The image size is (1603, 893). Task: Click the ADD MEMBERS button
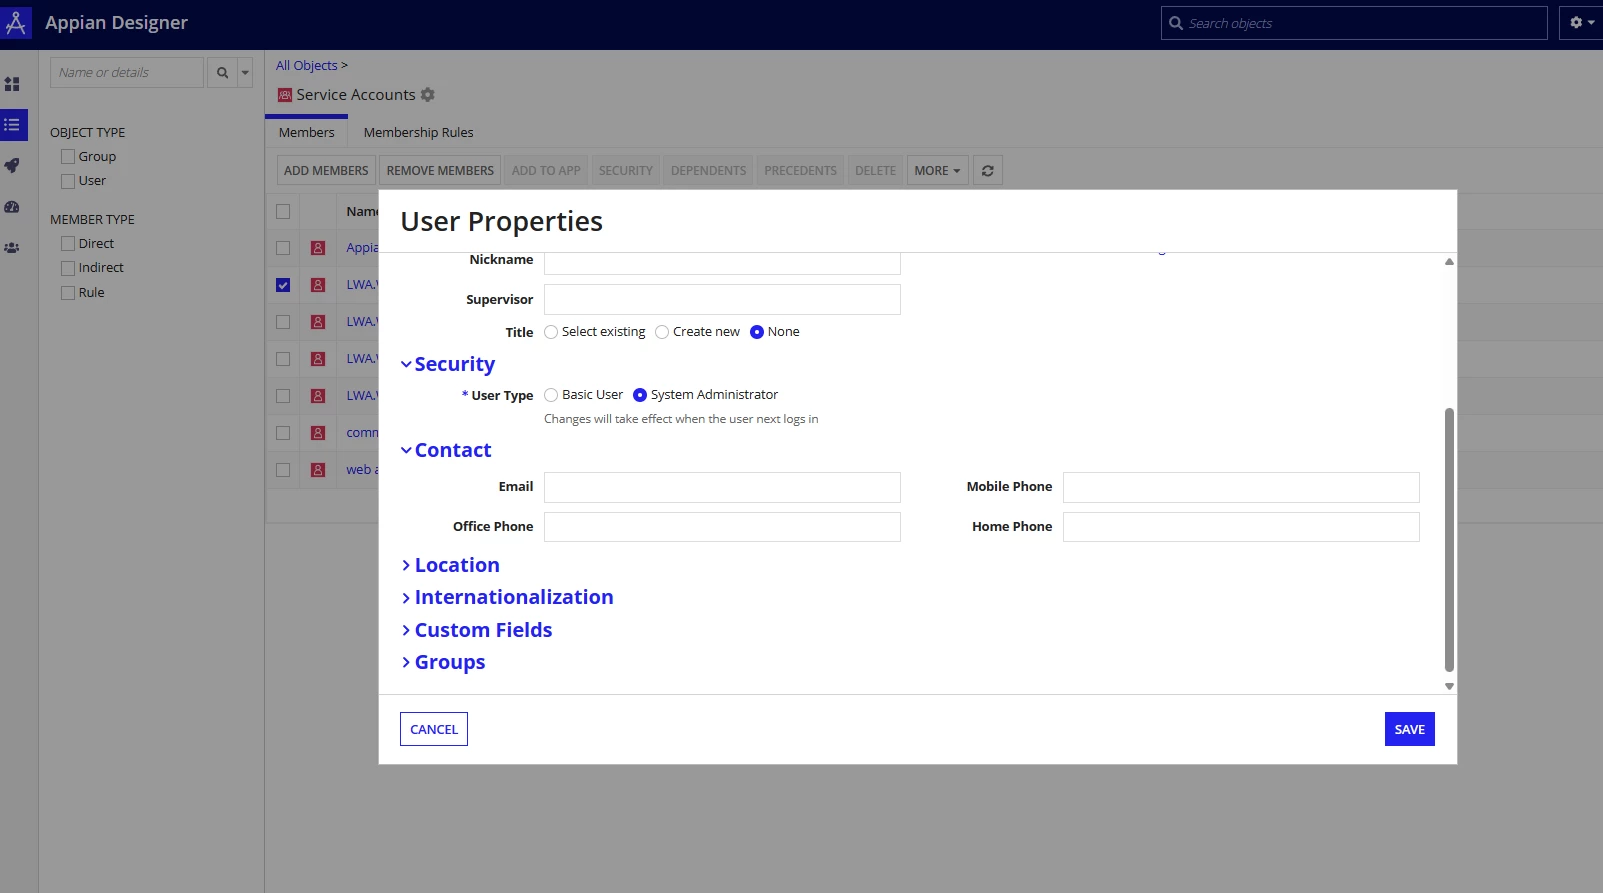coord(326,170)
